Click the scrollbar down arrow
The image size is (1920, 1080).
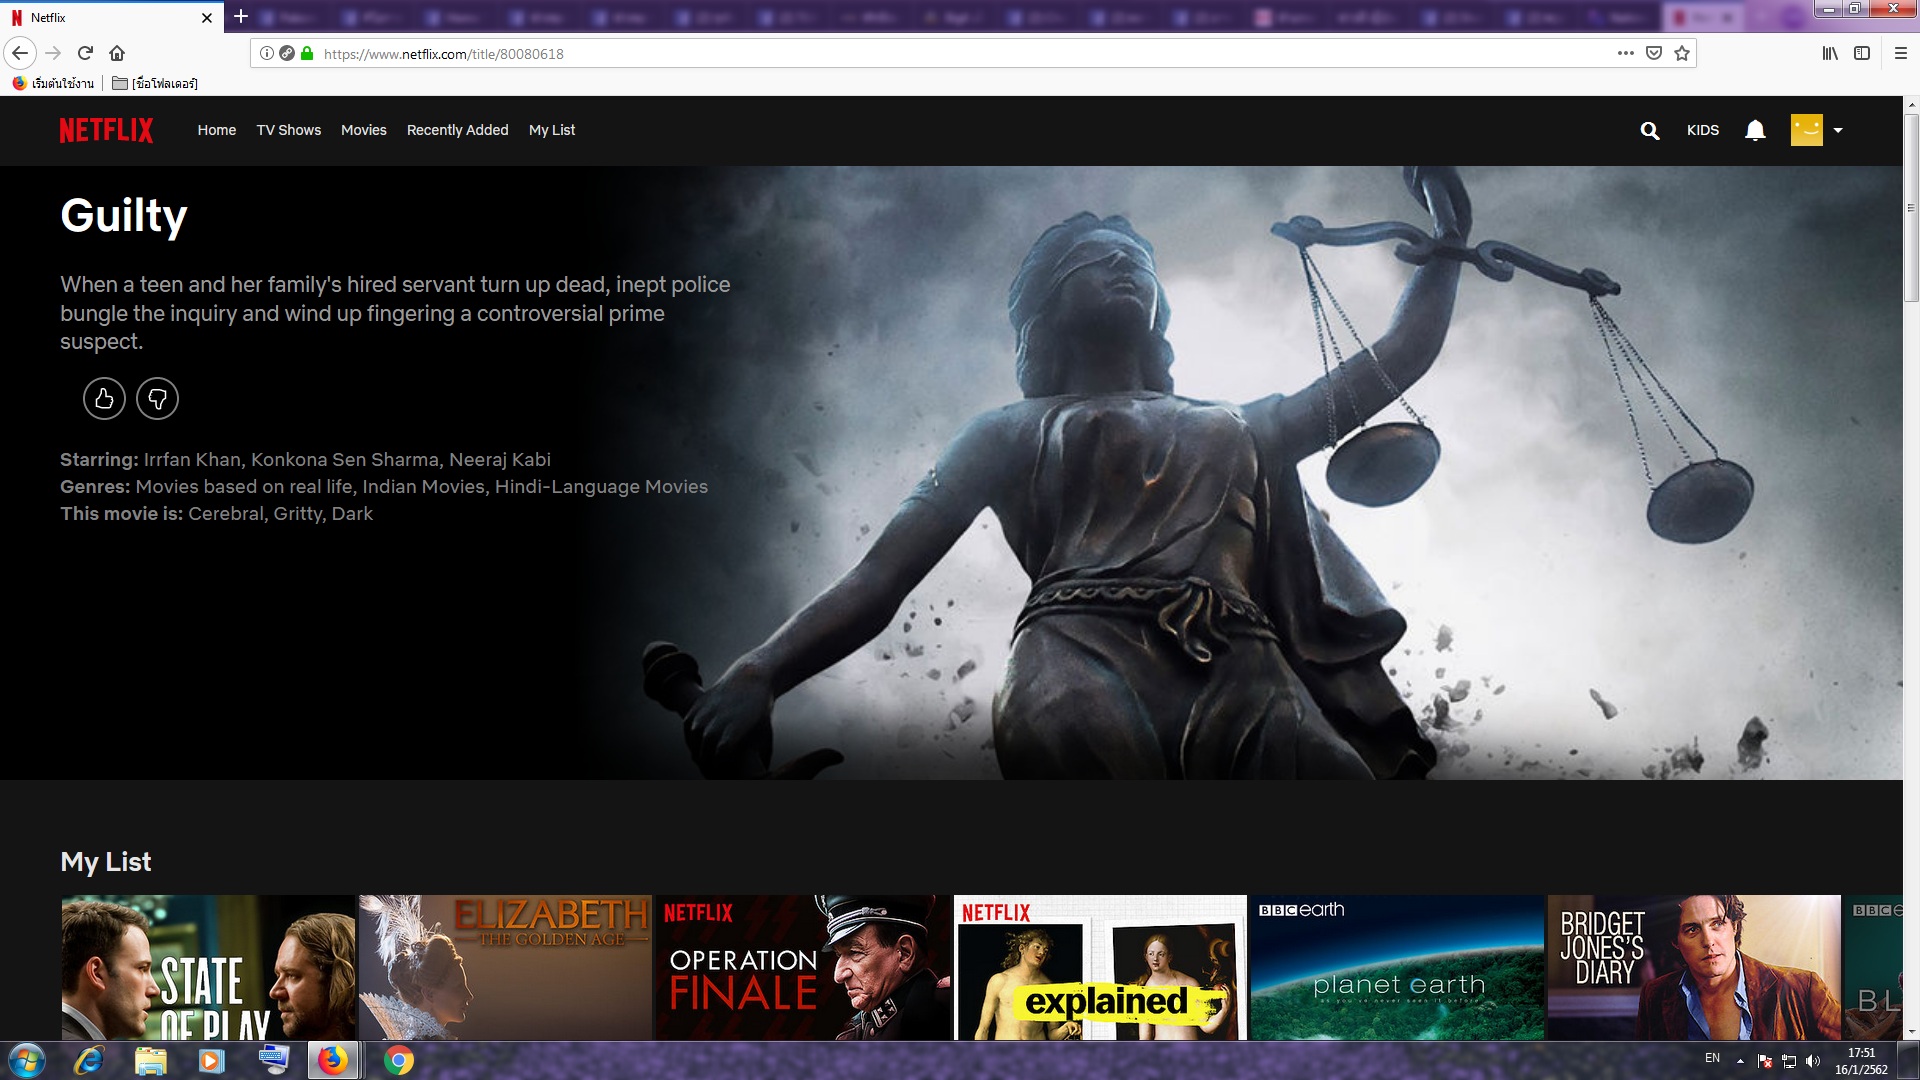[x=1911, y=1032]
